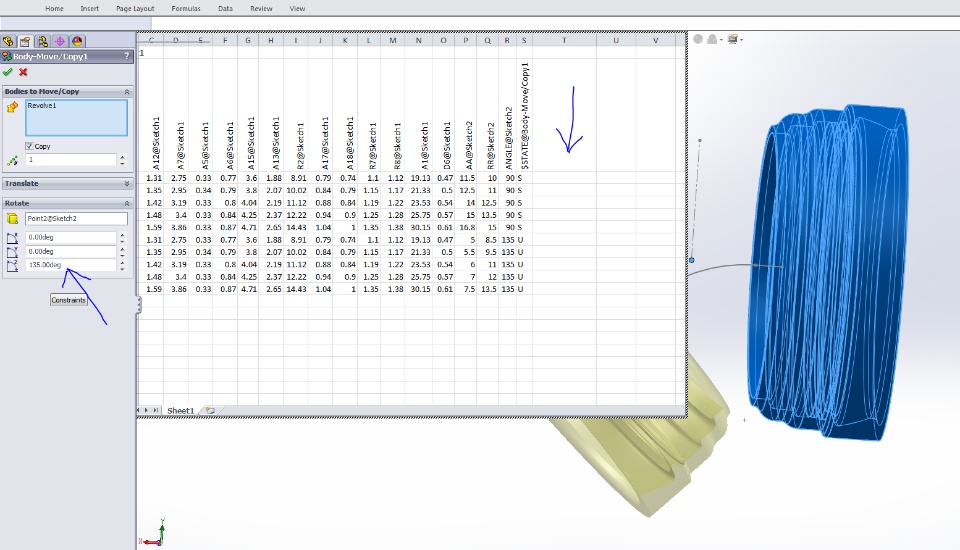Open the FeatureManager design tree tab

pyautogui.click(x=8, y=41)
